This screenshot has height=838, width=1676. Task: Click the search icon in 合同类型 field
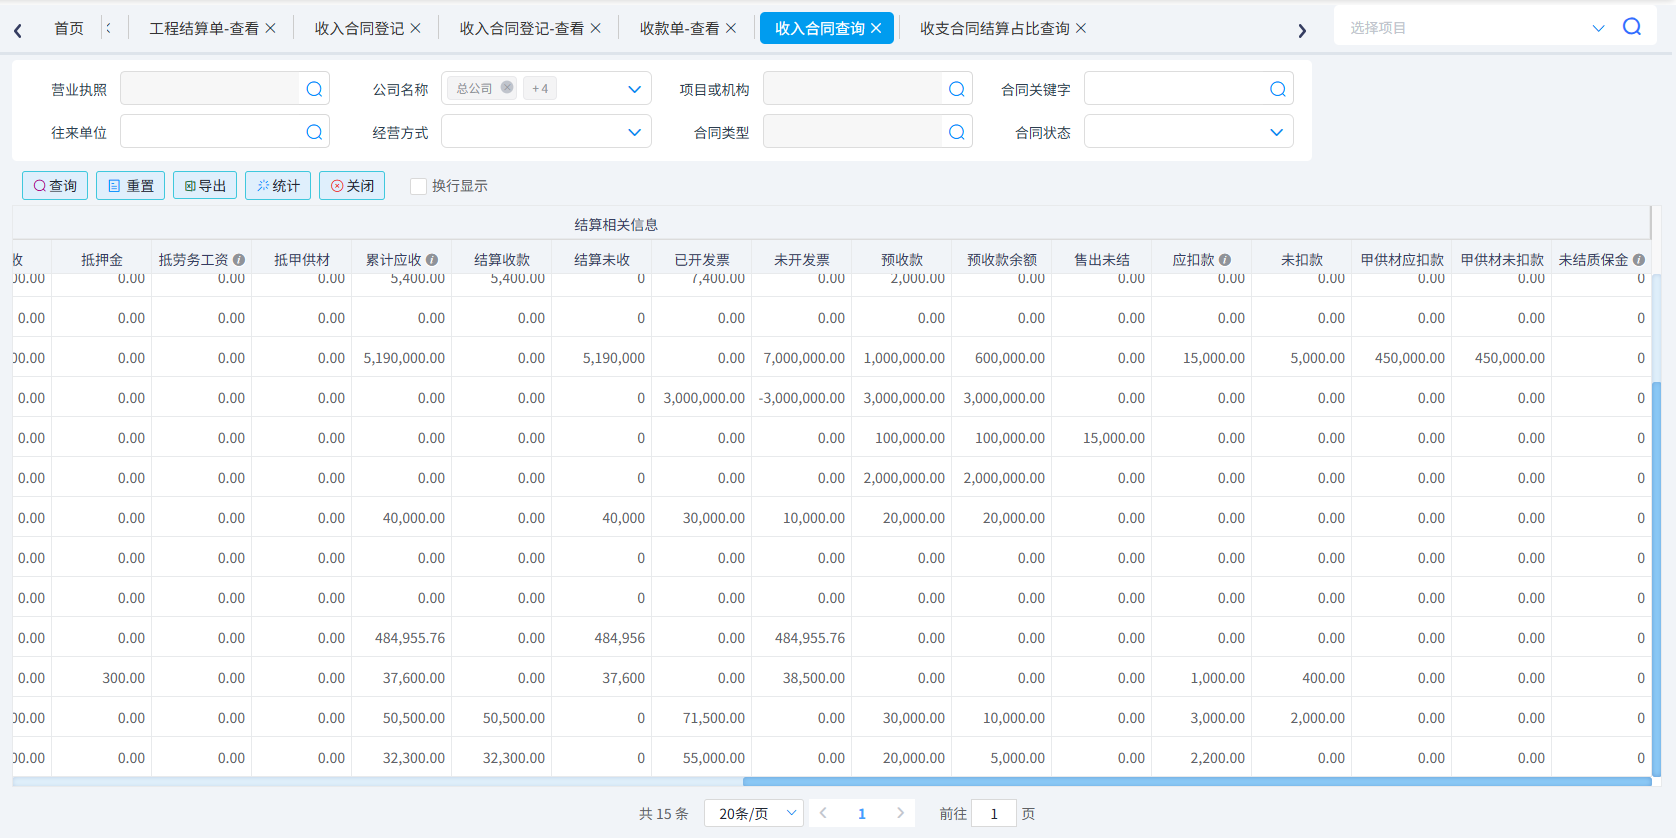click(x=957, y=132)
